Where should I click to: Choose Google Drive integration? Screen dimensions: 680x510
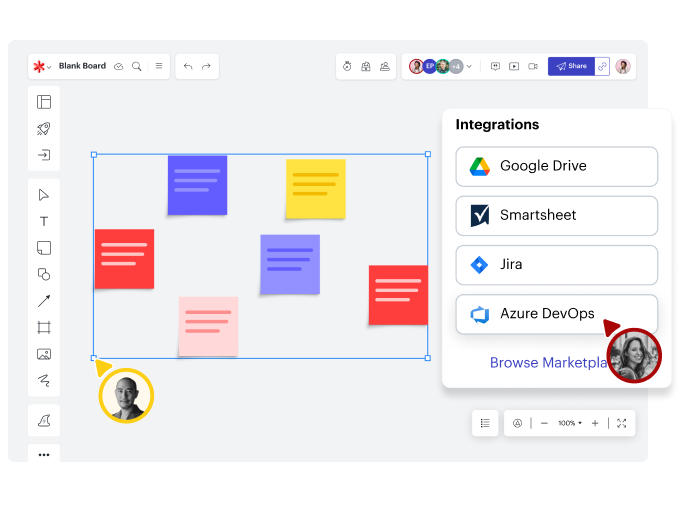pyautogui.click(x=556, y=166)
